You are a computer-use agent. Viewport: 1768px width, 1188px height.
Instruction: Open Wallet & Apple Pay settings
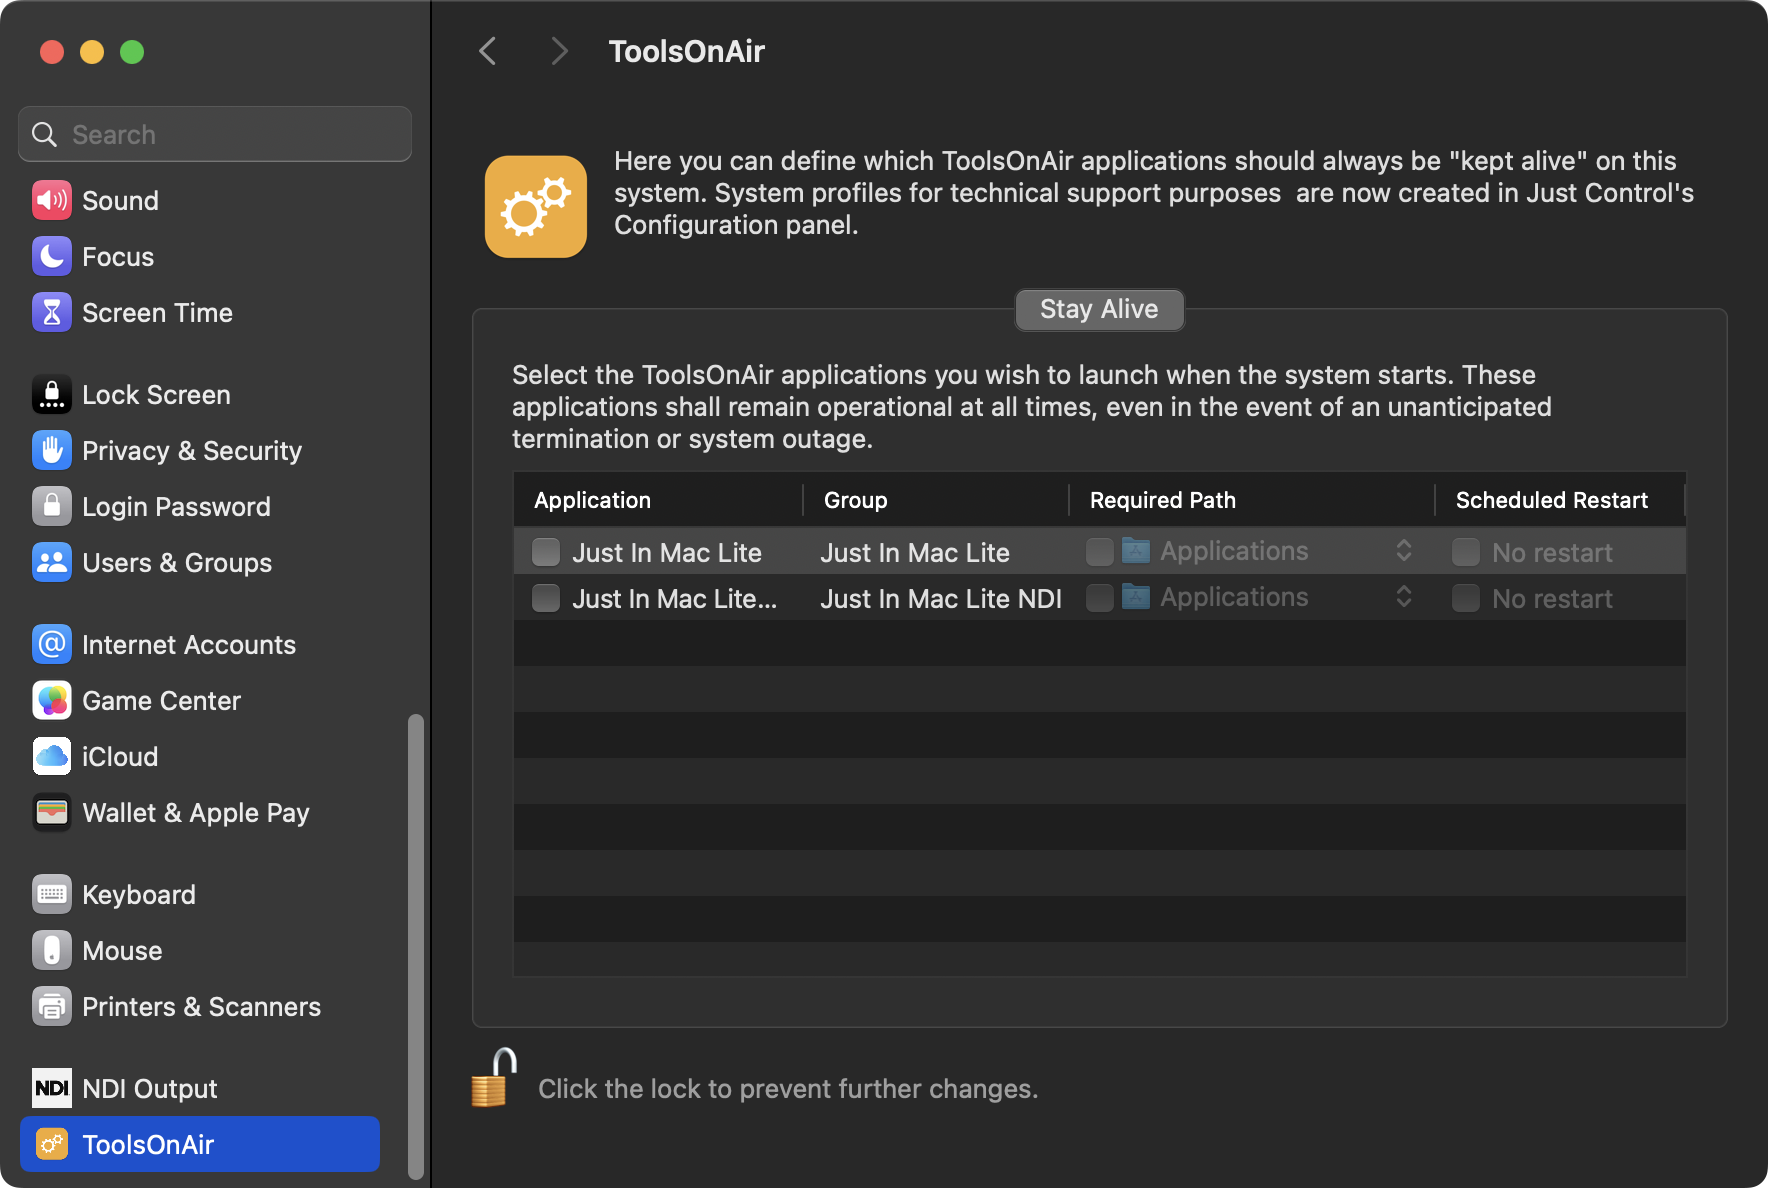[x=200, y=812]
